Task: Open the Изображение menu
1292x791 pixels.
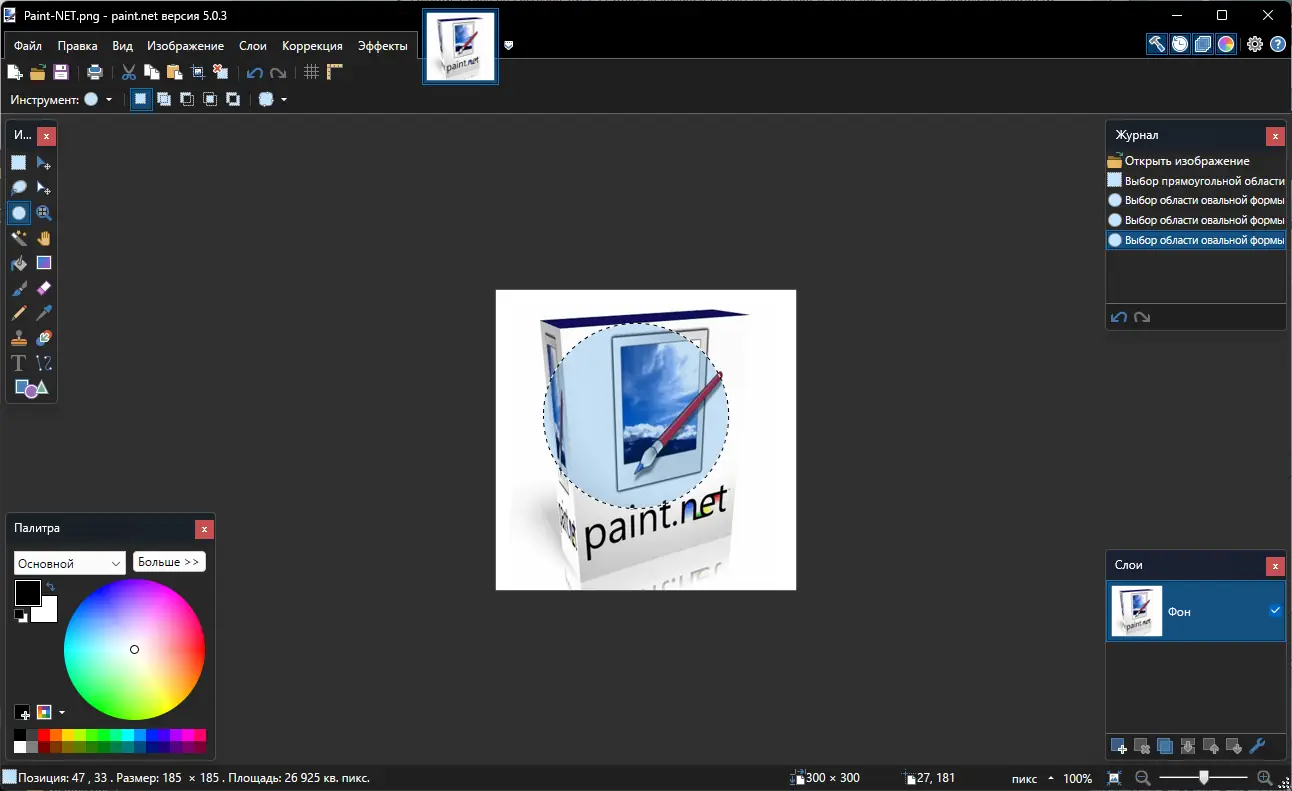Action: [x=186, y=46]
